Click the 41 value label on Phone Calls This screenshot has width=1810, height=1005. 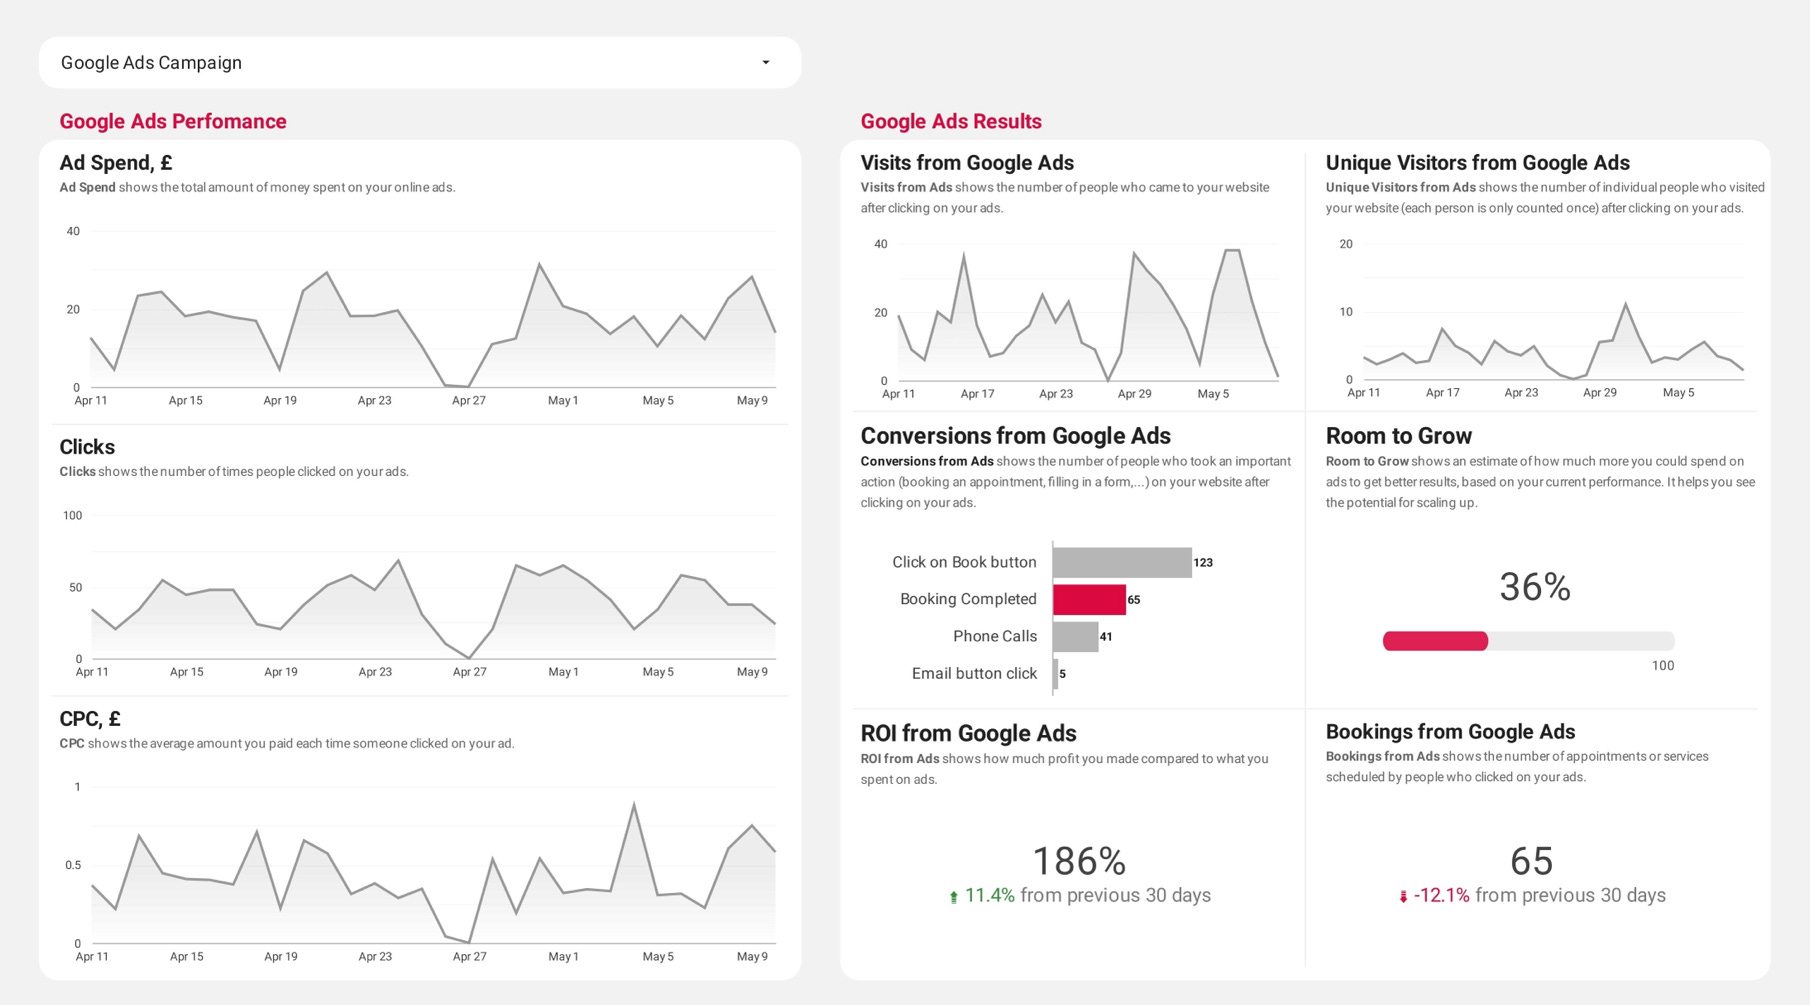pos(1106,637)
